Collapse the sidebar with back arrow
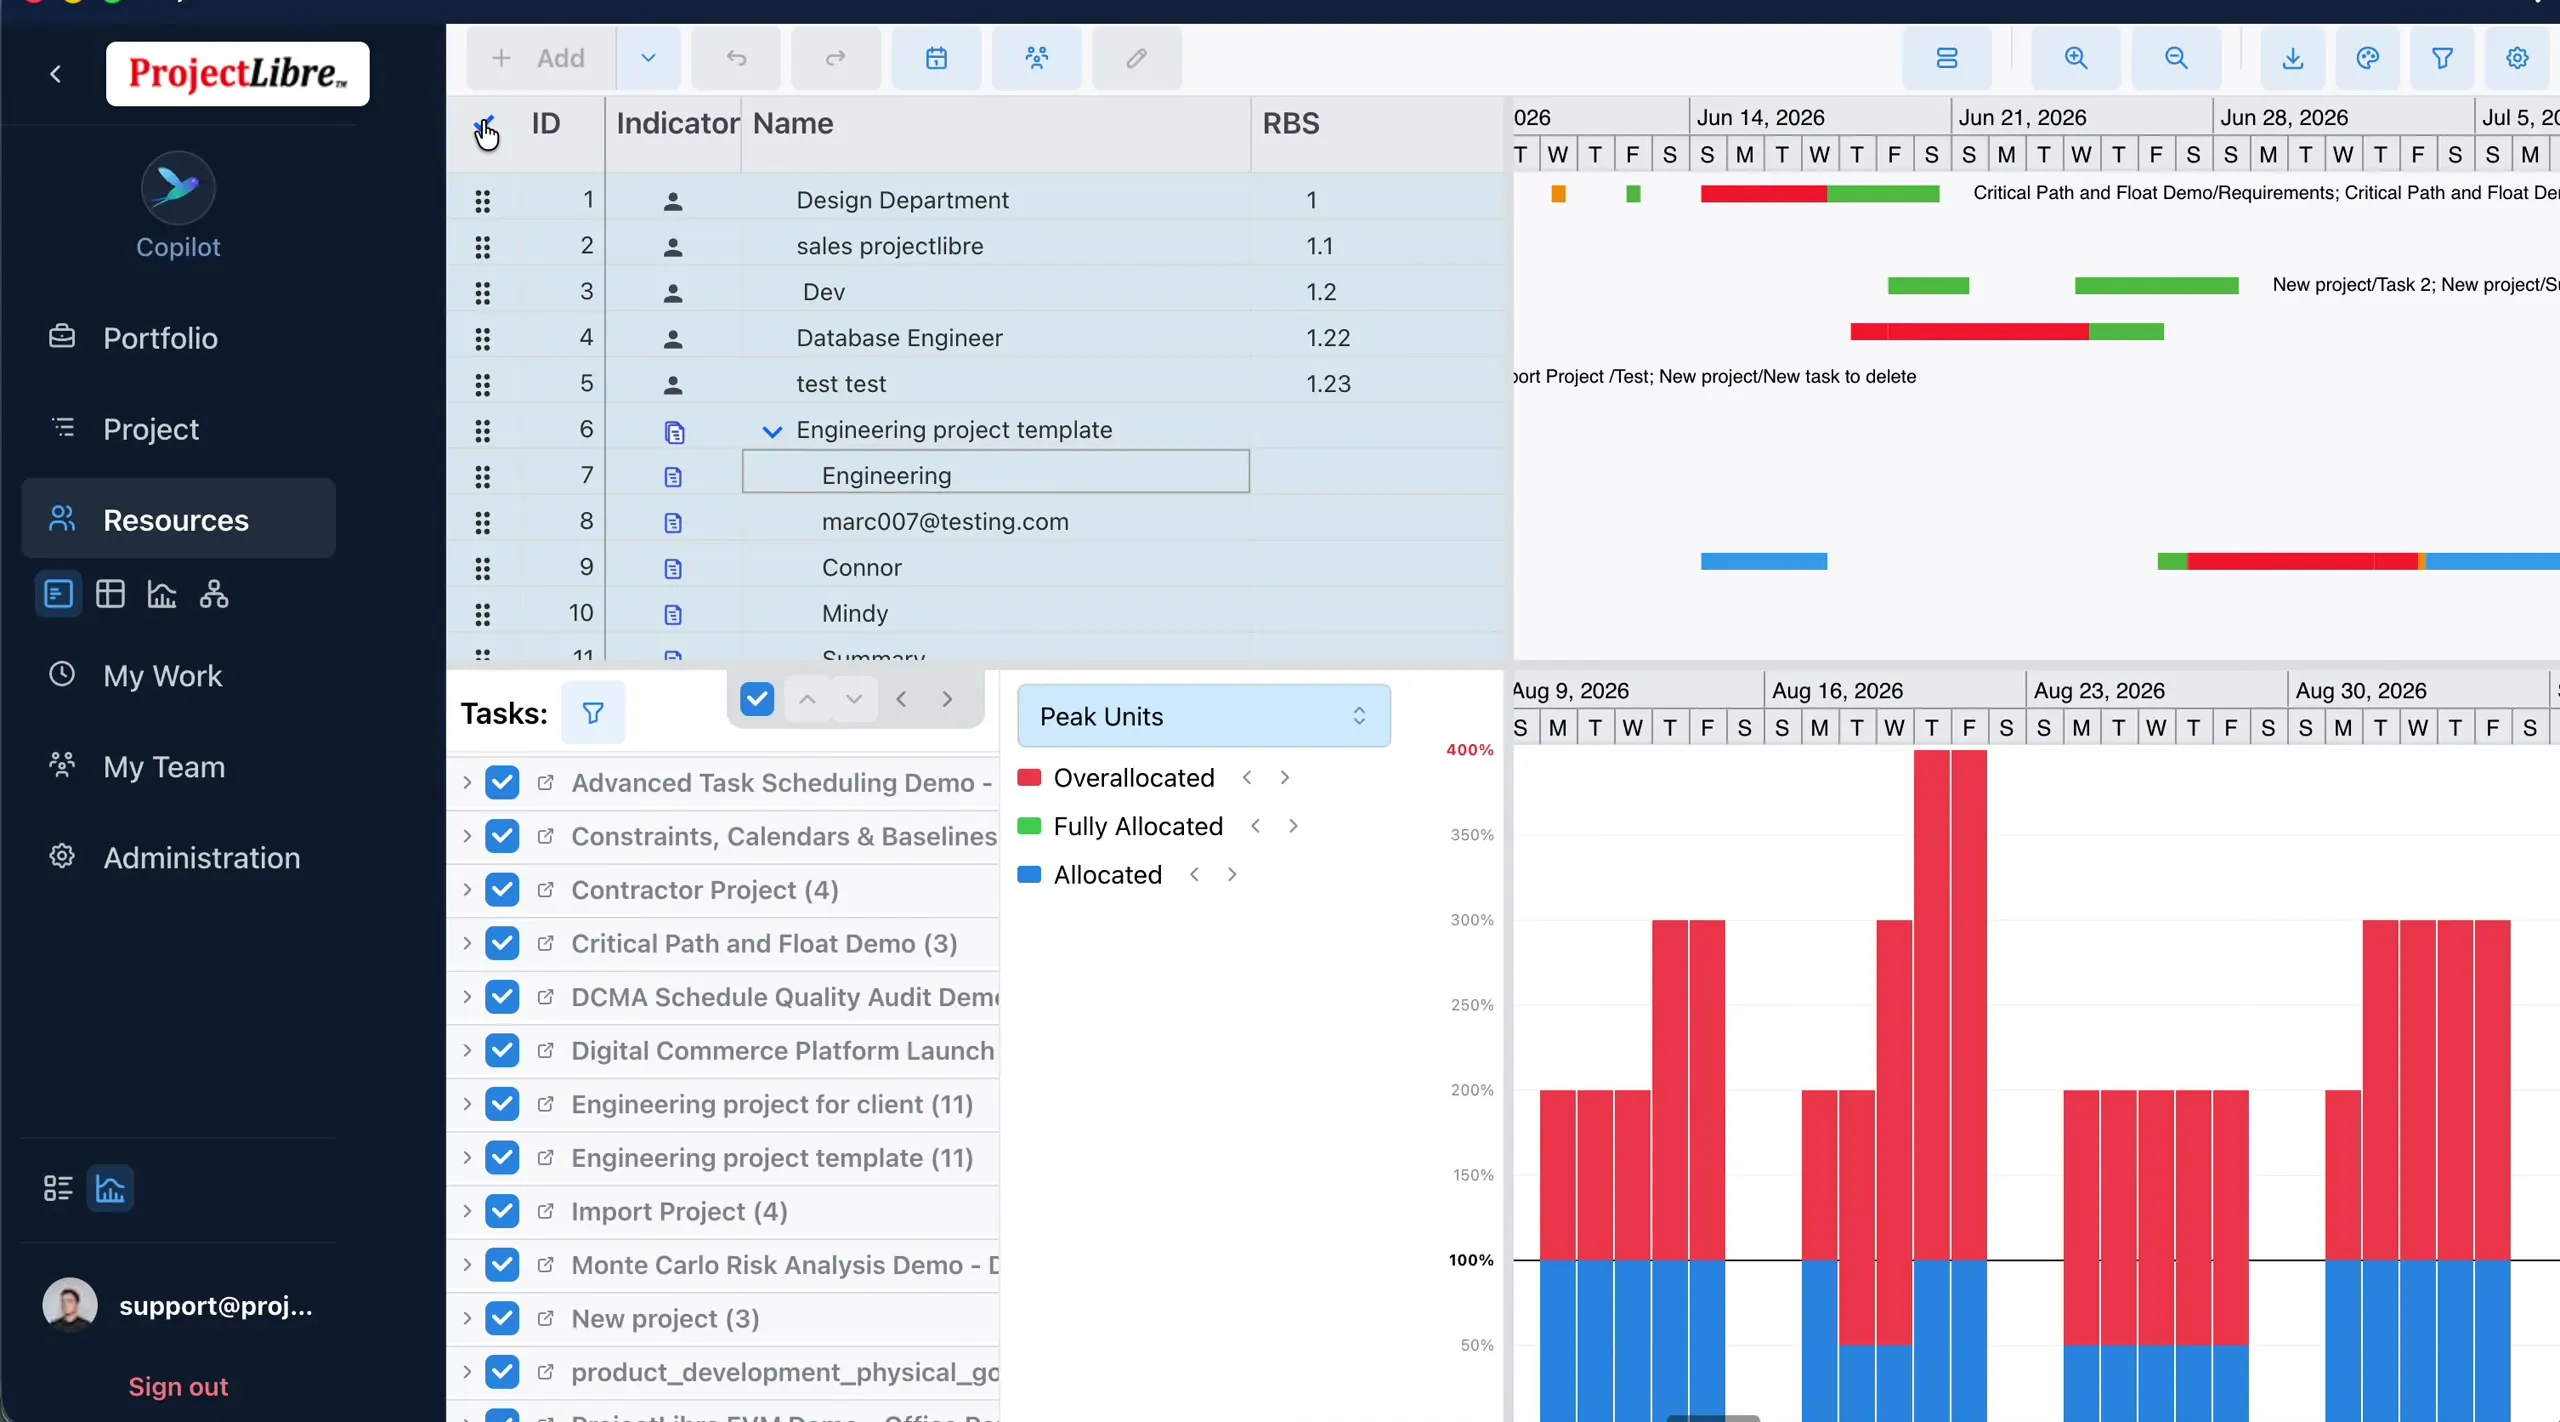Image resolution: width=2560 pixels, height=1422 pixels. 56,74
